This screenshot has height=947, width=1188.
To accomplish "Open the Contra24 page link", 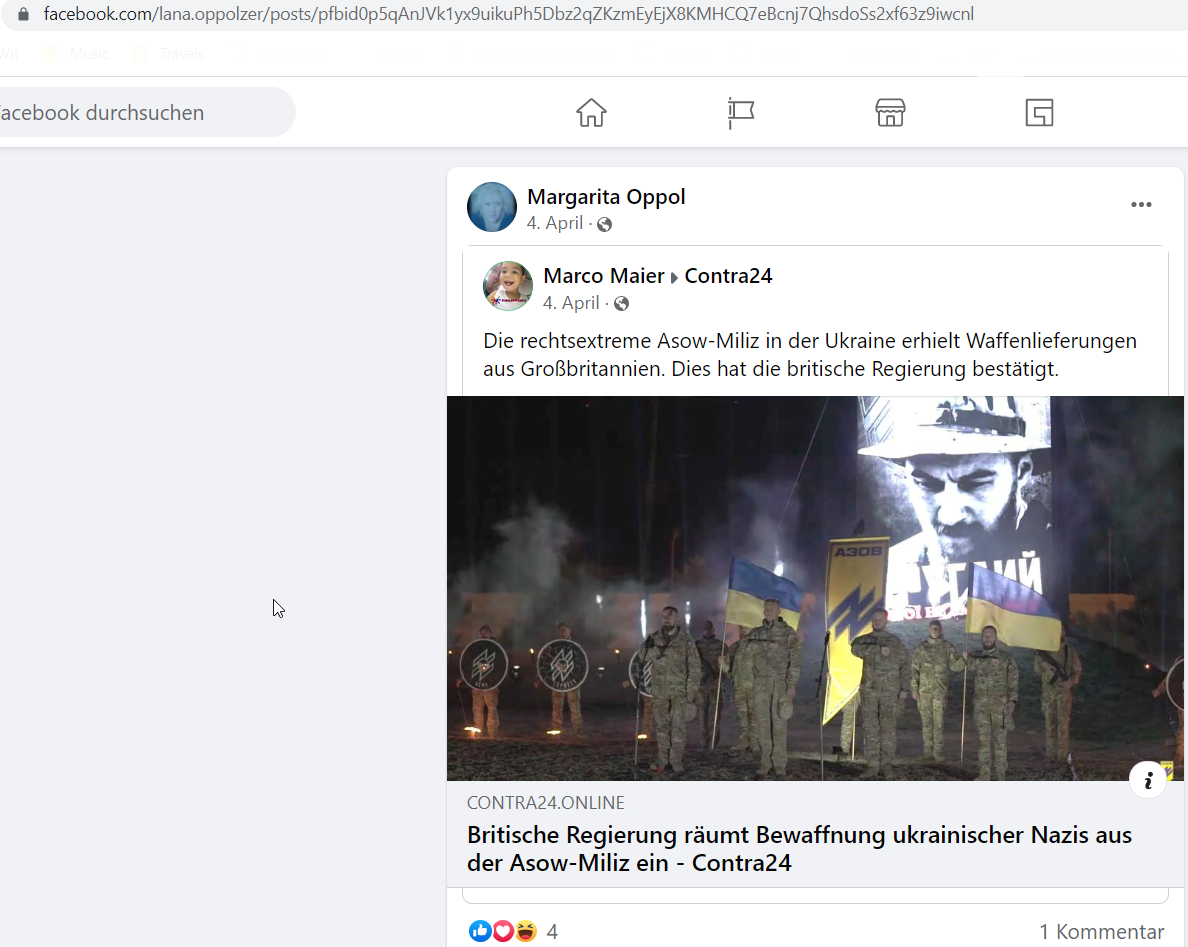I will pyautogui.click(x=728, y=276).
